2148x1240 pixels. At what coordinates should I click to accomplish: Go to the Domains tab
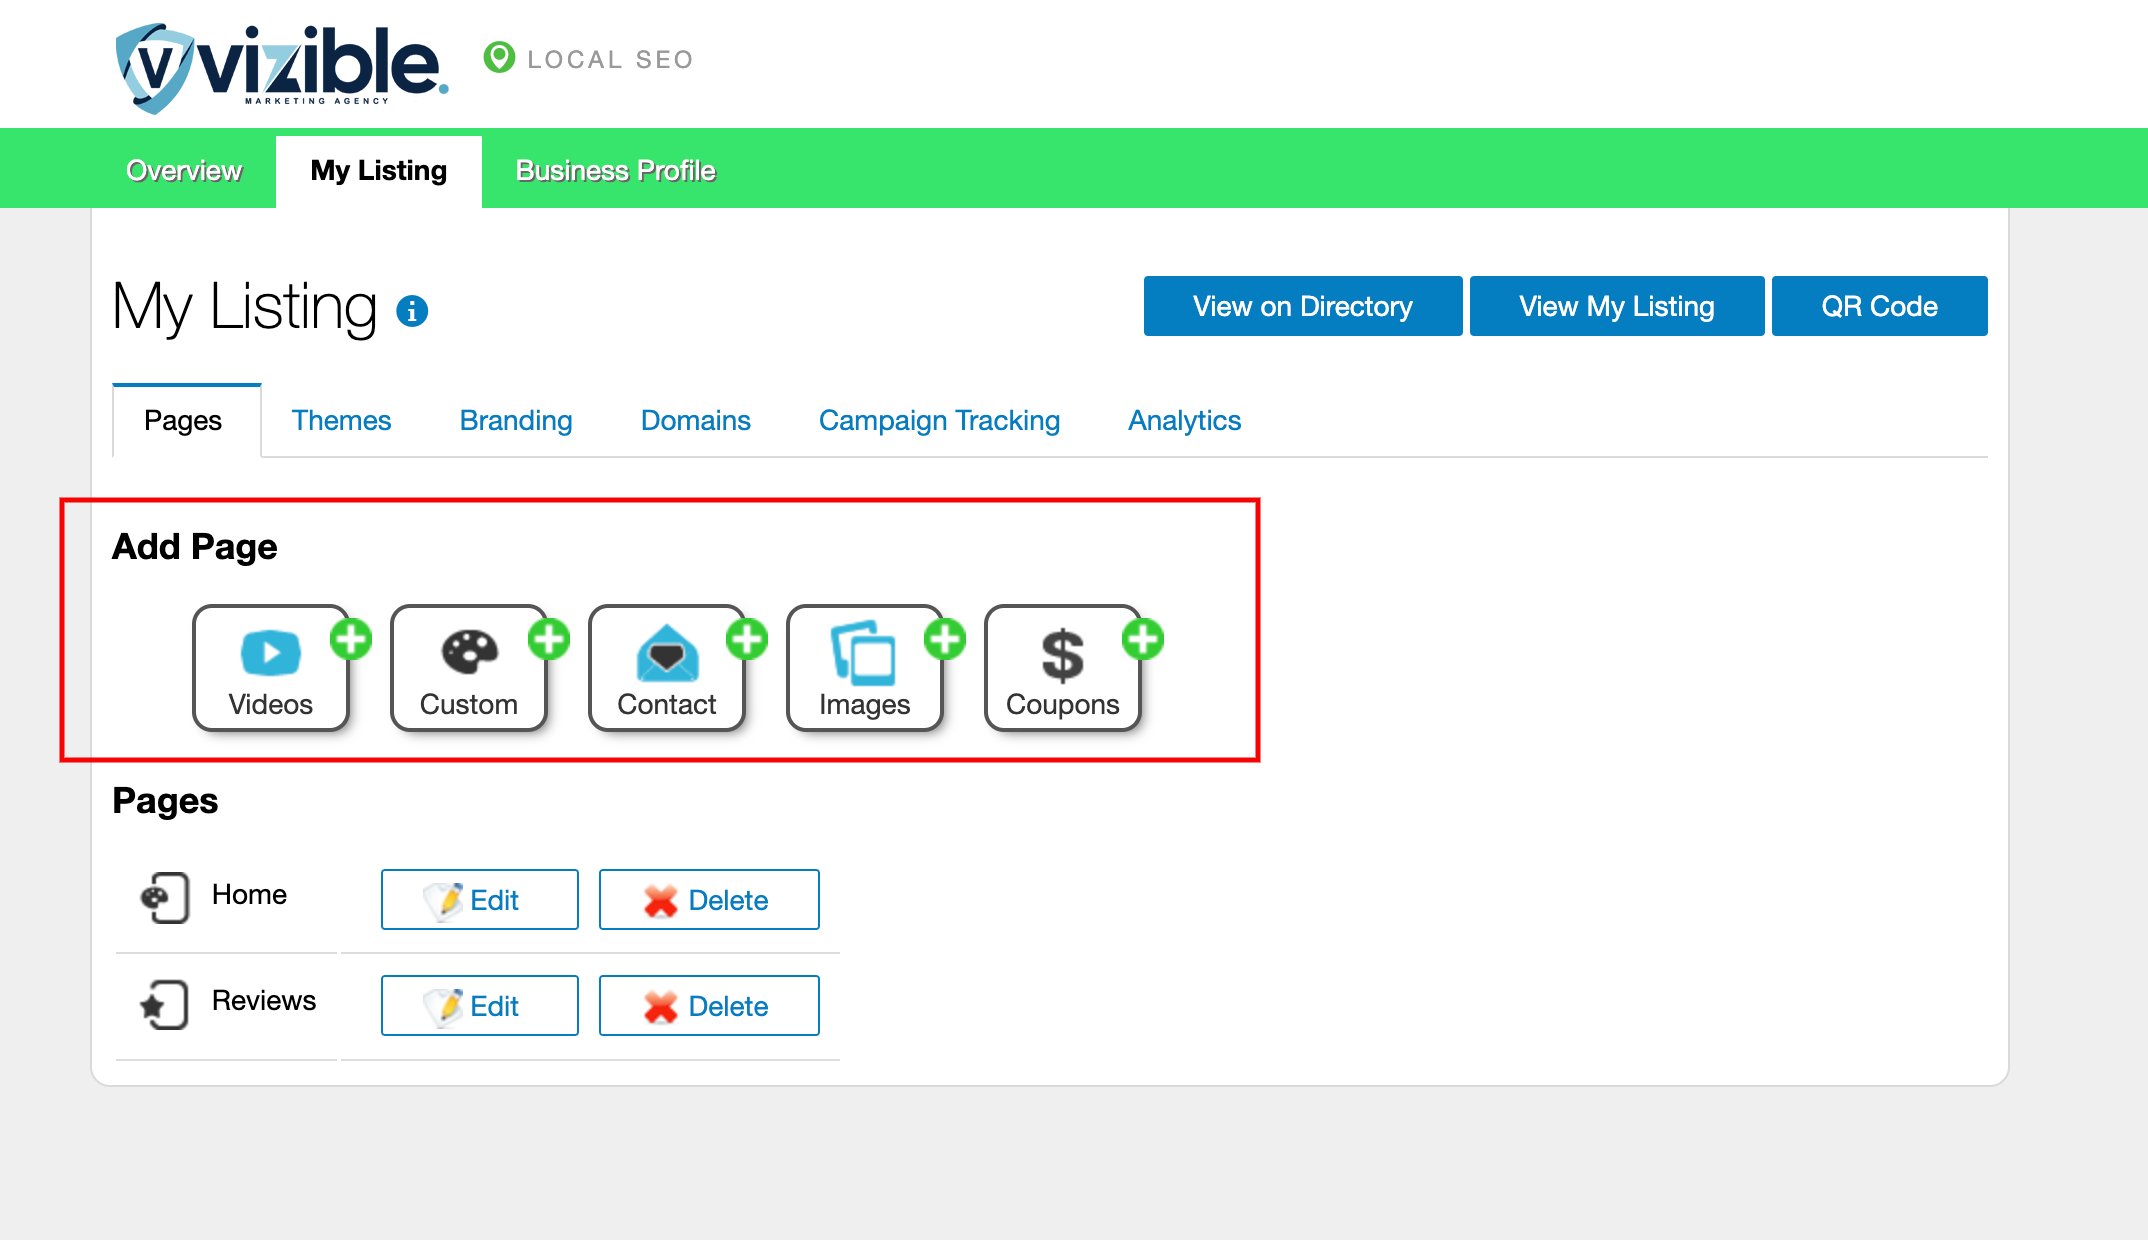click(x=695, y=421)
